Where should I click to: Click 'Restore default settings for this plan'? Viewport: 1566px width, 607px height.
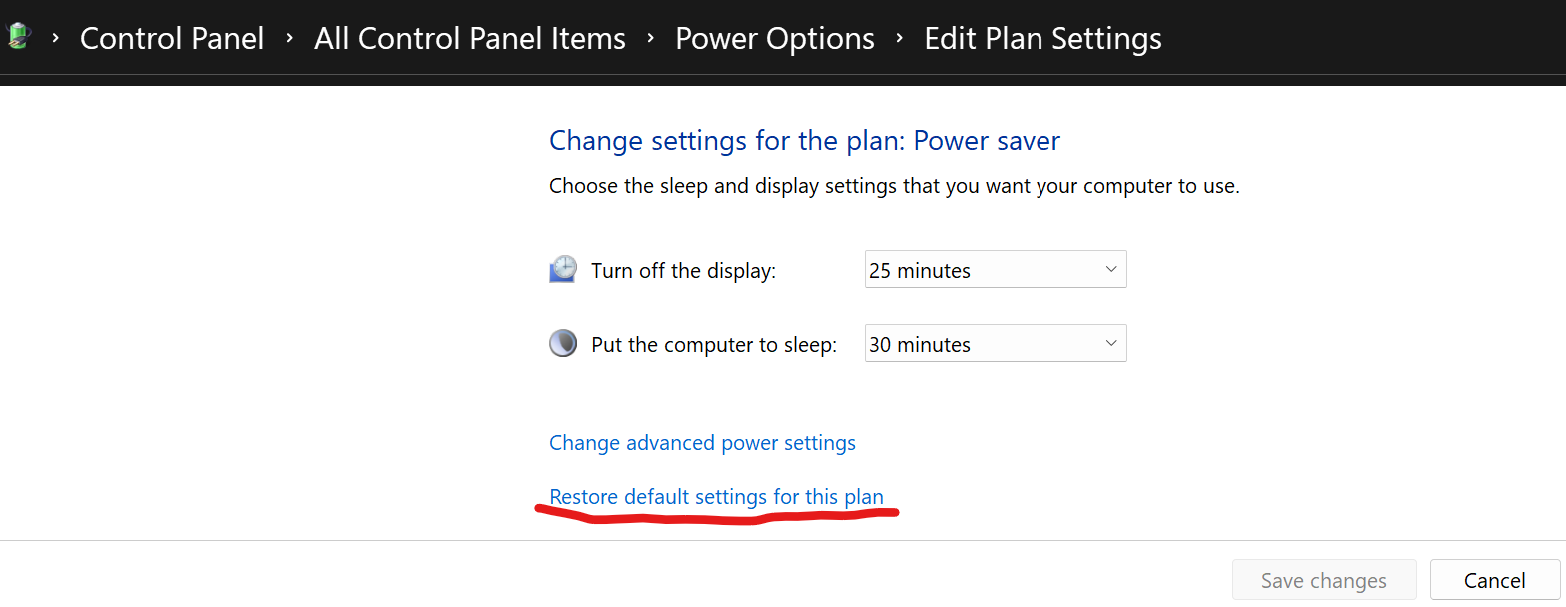716,496
